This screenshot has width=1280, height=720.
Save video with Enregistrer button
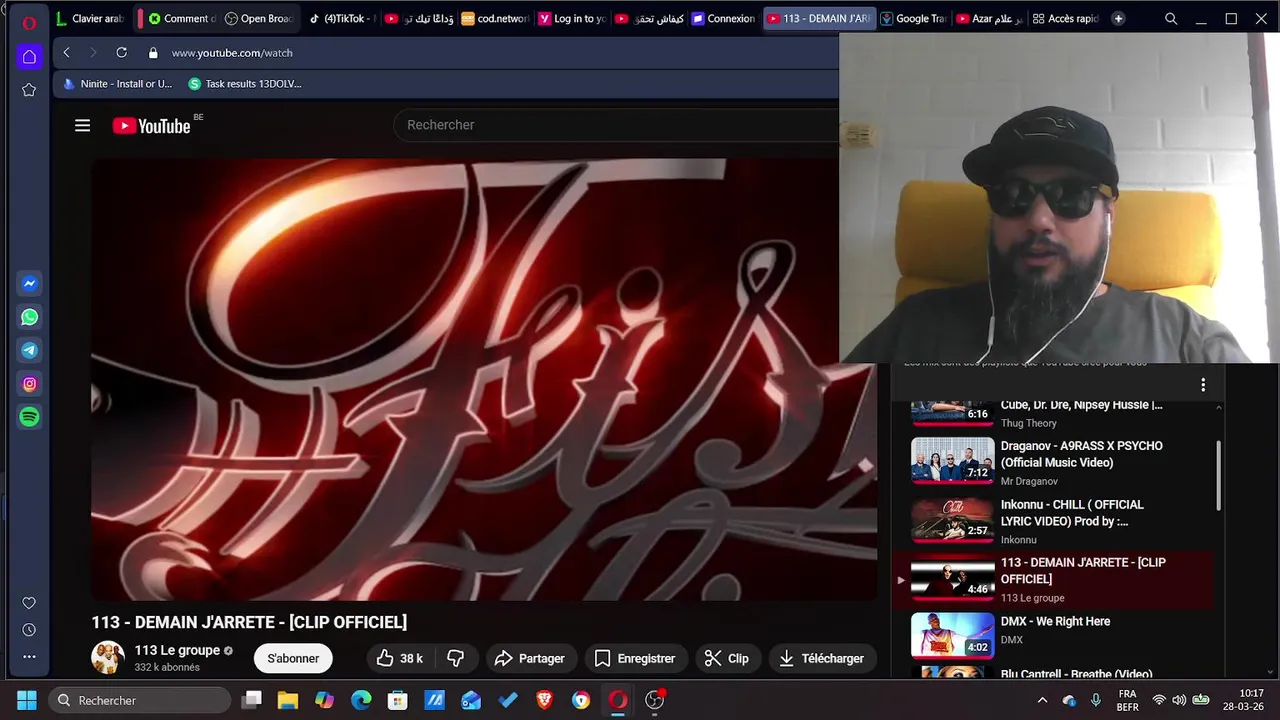[634, 658]
